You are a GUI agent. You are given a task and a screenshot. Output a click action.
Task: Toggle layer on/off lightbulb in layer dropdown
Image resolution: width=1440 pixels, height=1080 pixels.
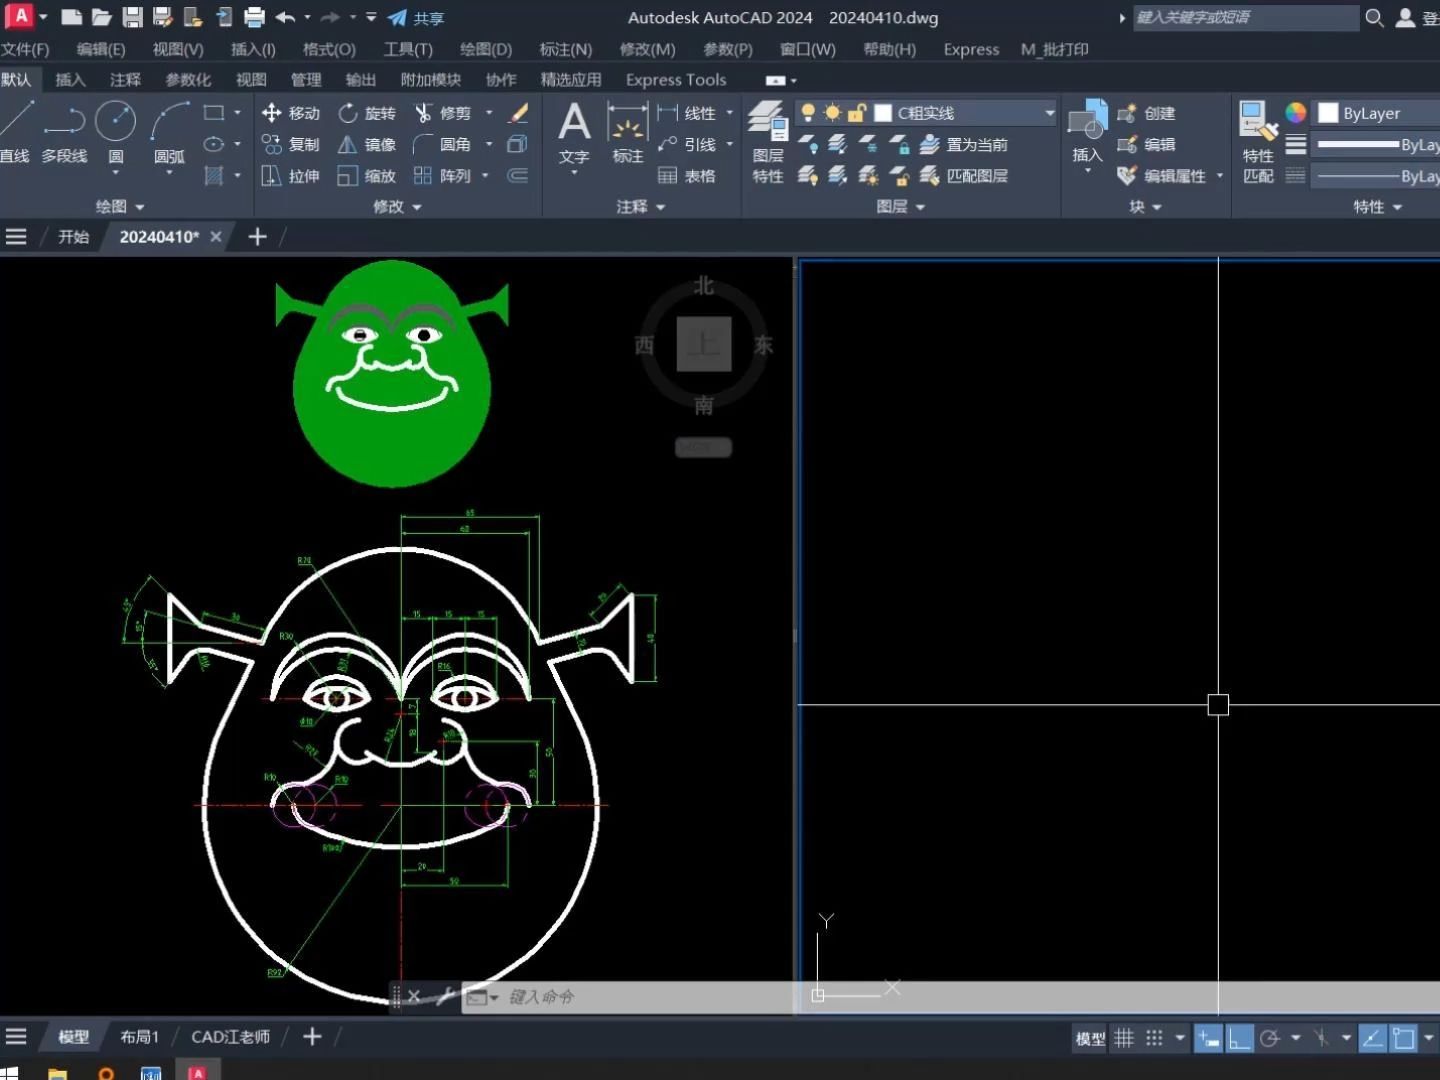point(808,113)
